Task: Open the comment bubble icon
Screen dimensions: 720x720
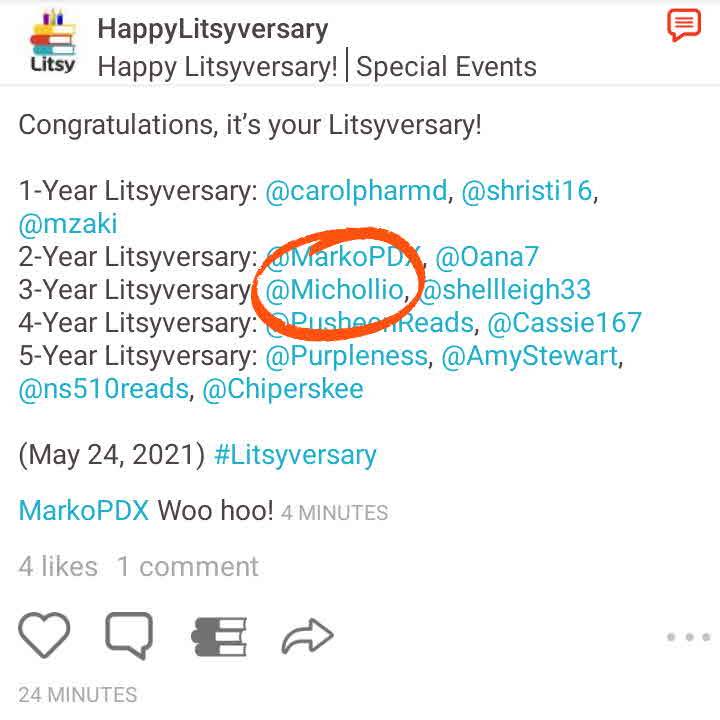Action: tap(129, 636)
